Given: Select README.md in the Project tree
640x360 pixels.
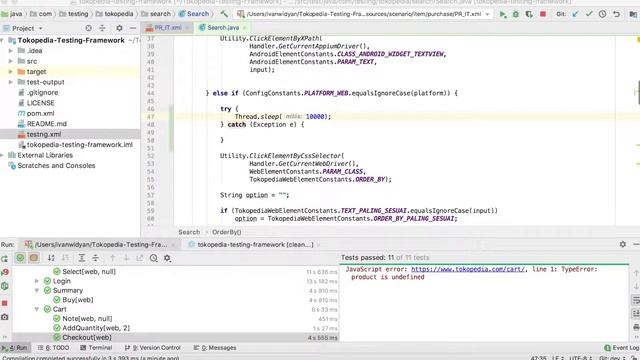Looking at the screenshot, I should click(47, 124).
